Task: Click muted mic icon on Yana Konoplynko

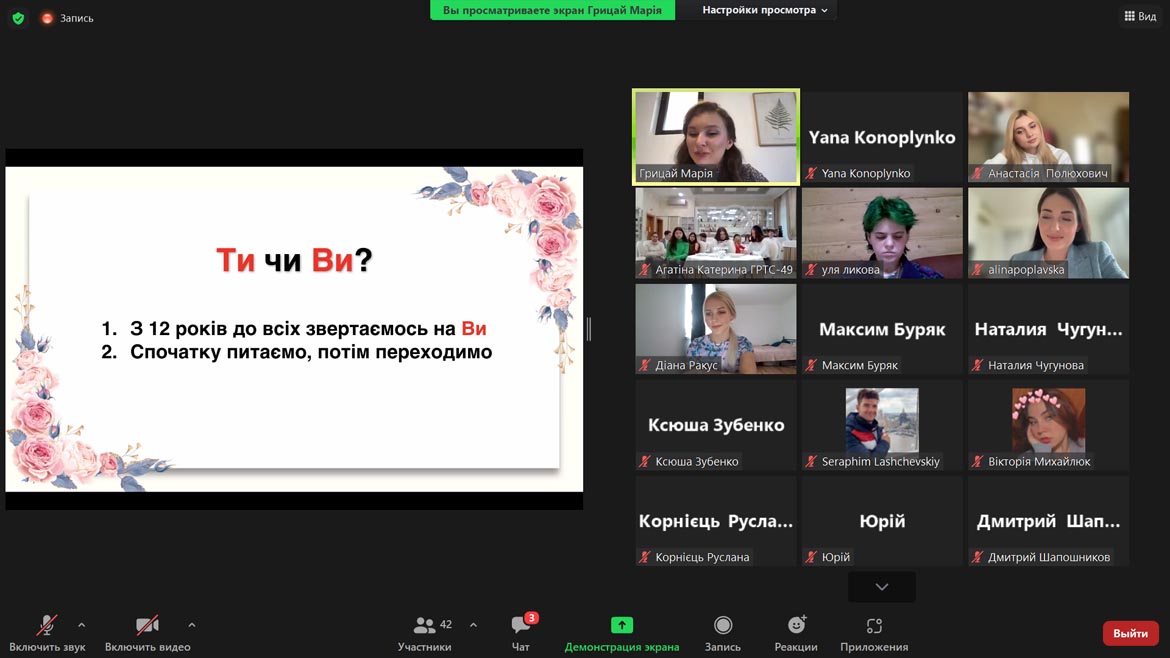Action: [x=811, y=173]
